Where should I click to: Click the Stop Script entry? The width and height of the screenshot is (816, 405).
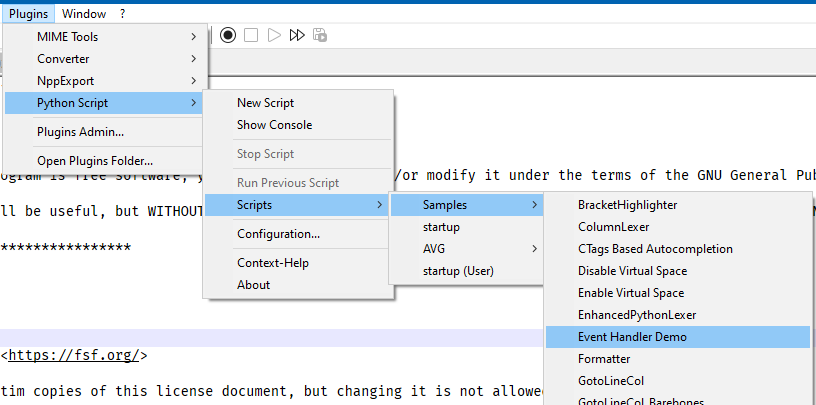298,154
